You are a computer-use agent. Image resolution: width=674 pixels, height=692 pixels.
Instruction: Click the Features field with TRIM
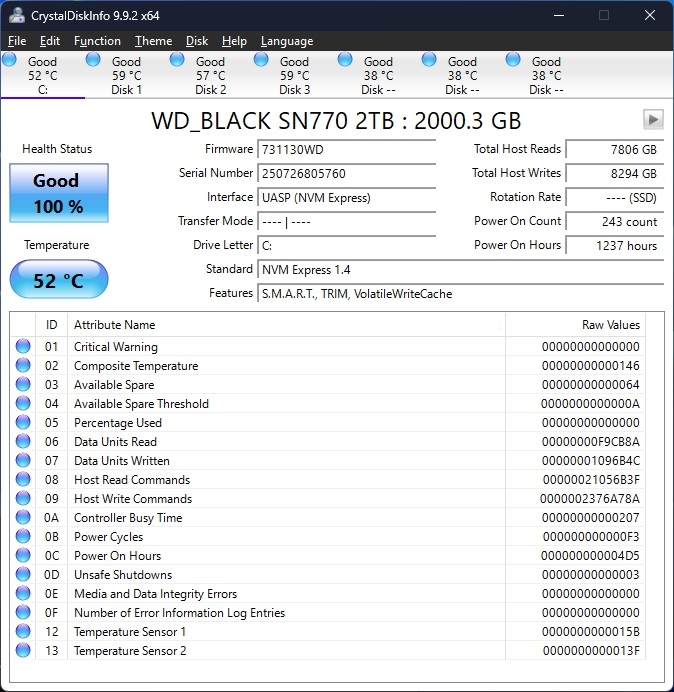tap(461, 293)
